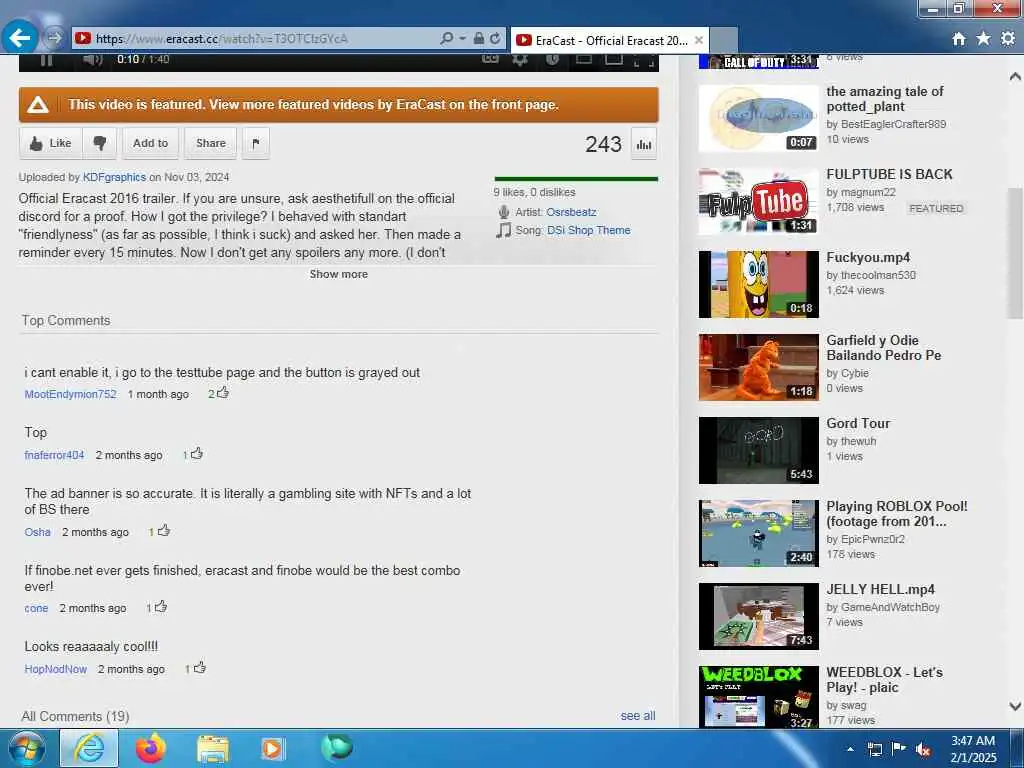Report the video using the flag icon
The height and width of the screenshot is (768, 1024).
point(256,143)
